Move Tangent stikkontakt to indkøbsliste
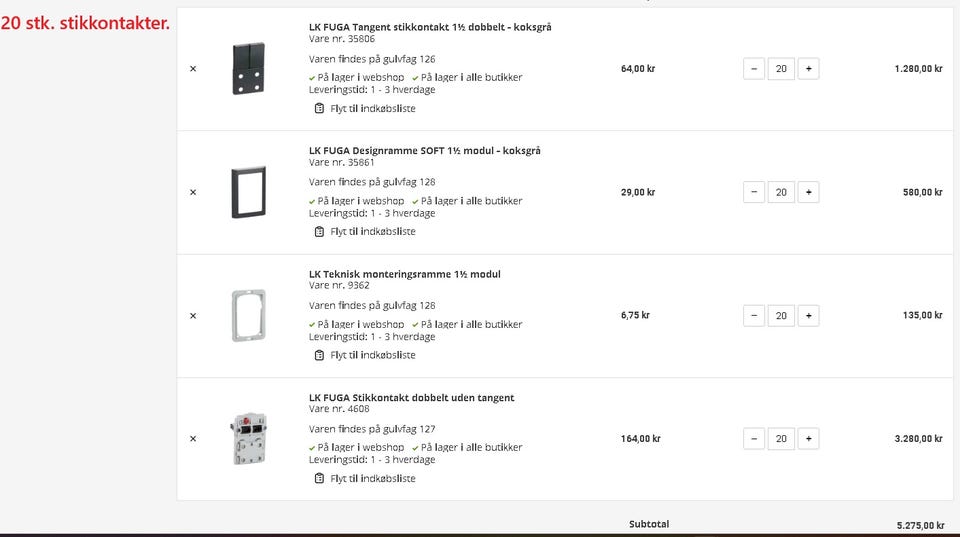The width and height of the screenshot is (960, 537). (372, 108)
